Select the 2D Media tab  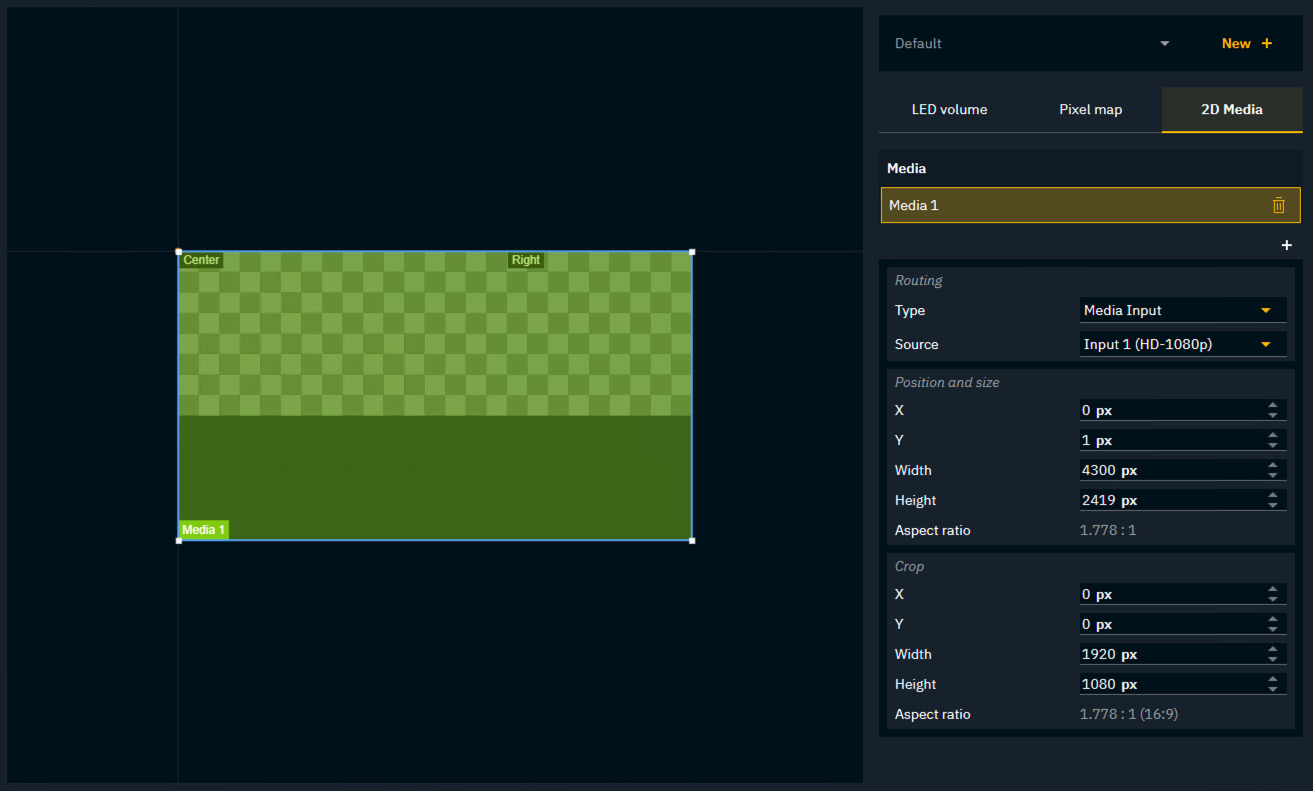click(1231, 109)
